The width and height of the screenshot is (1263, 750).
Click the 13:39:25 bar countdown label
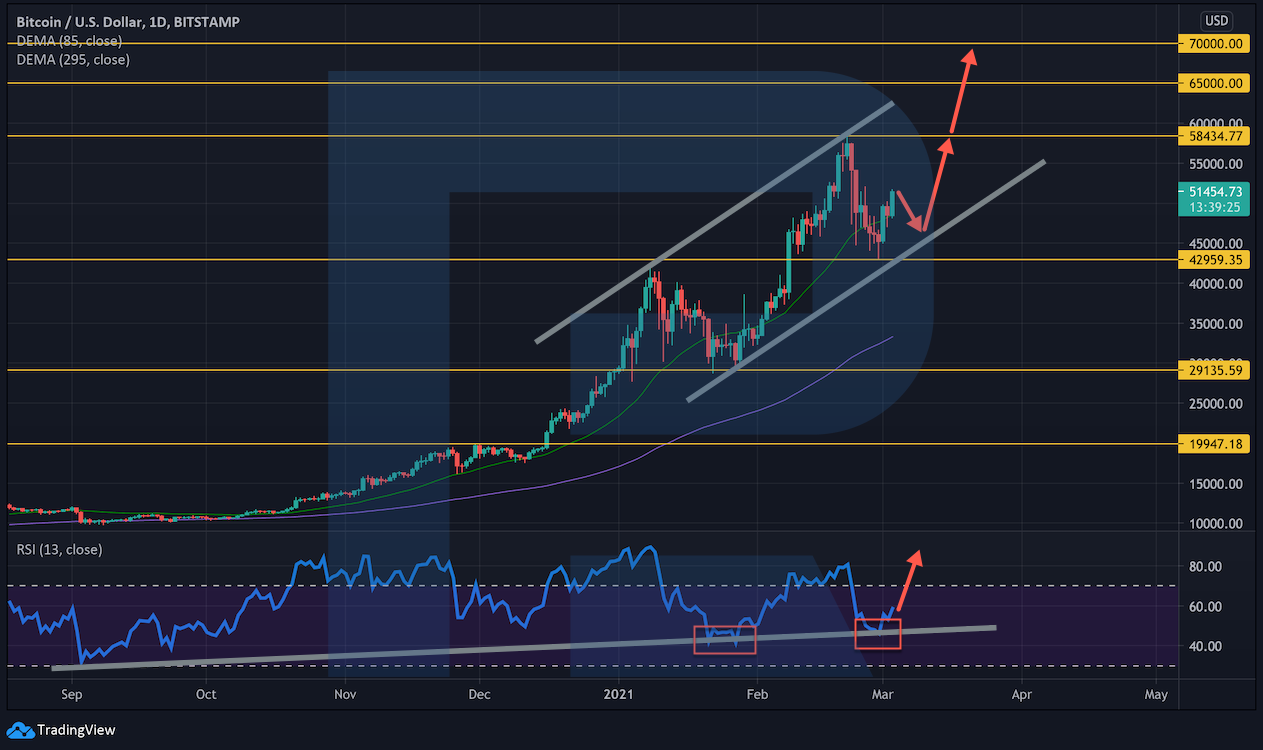(1215, 208)
